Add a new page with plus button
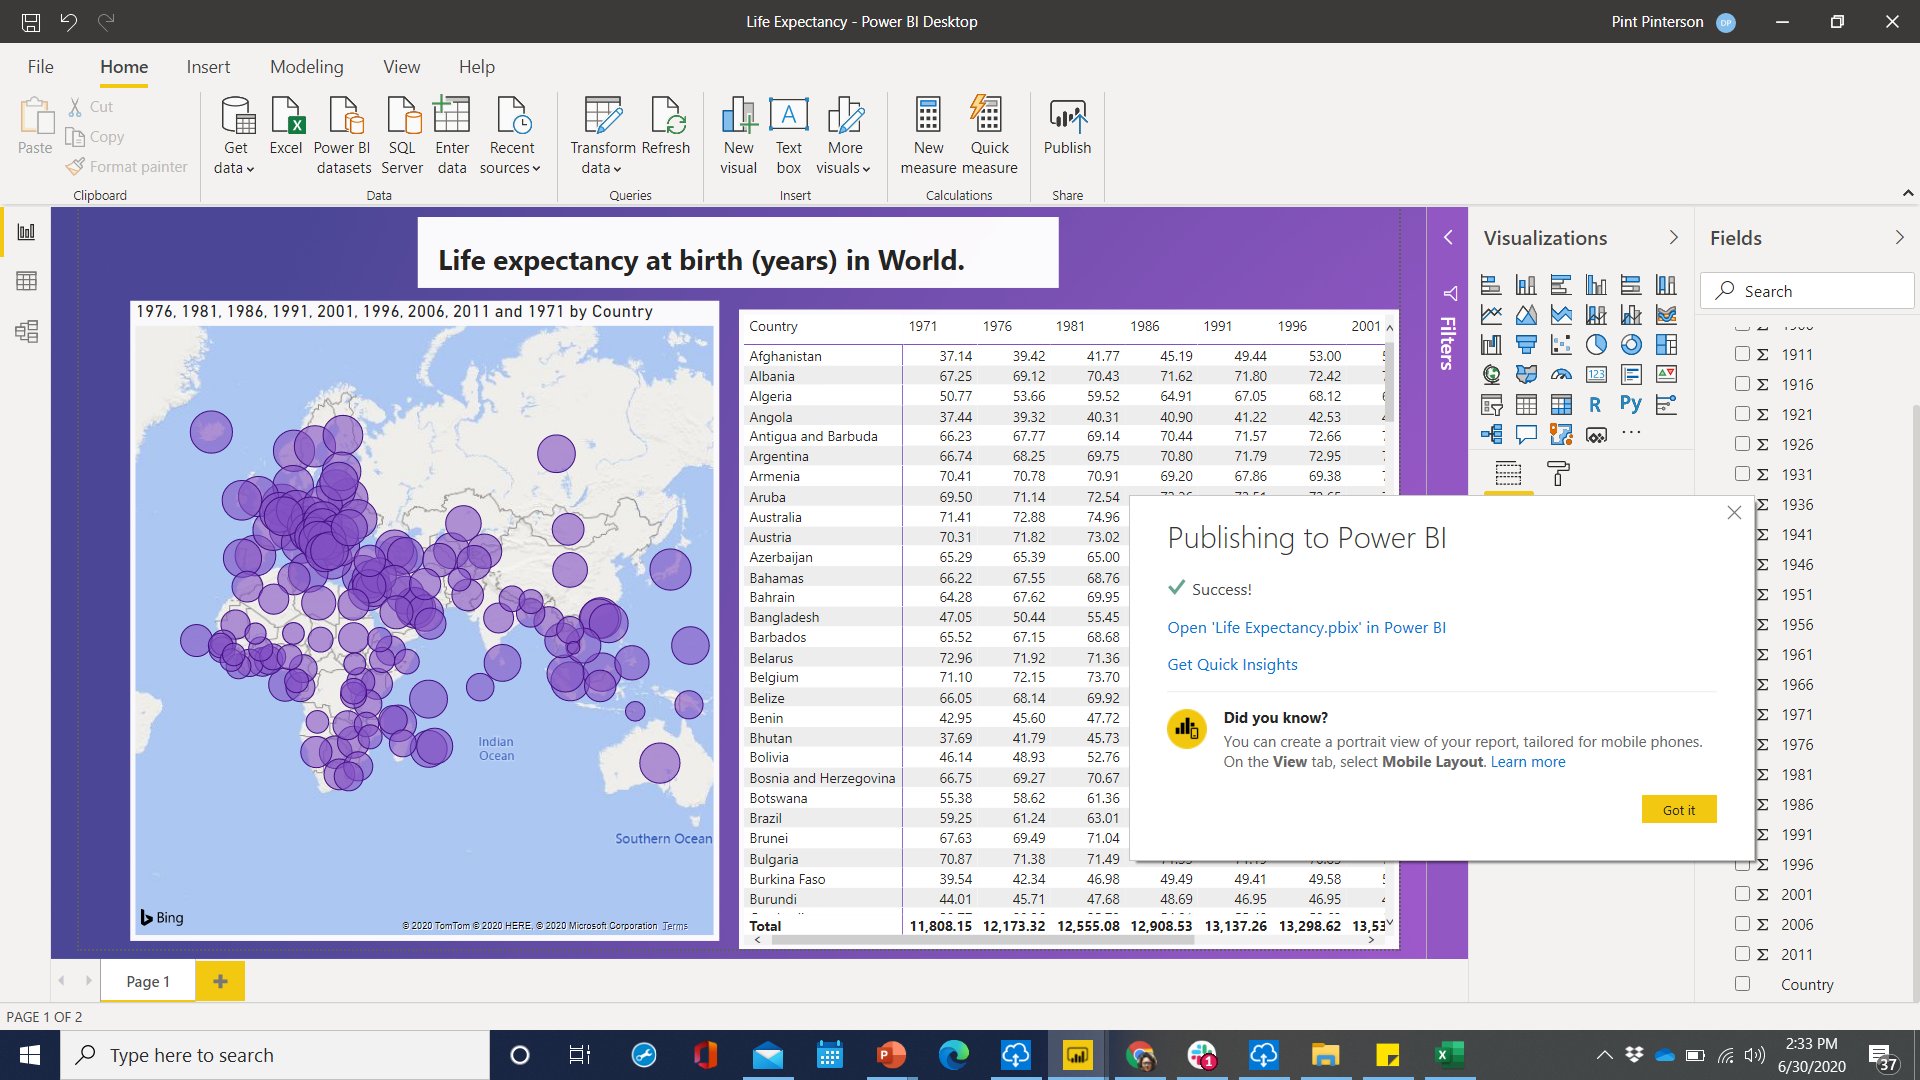1920x1080 pixels. 220,981
